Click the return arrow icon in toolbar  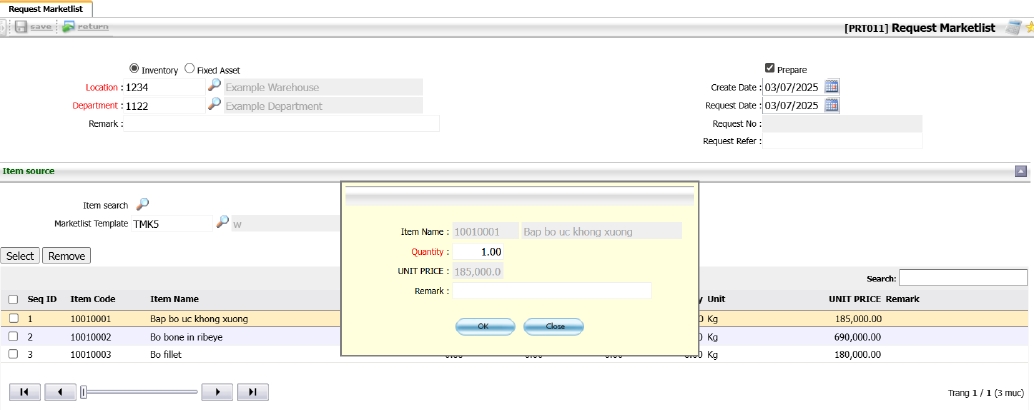coord(68,27)
